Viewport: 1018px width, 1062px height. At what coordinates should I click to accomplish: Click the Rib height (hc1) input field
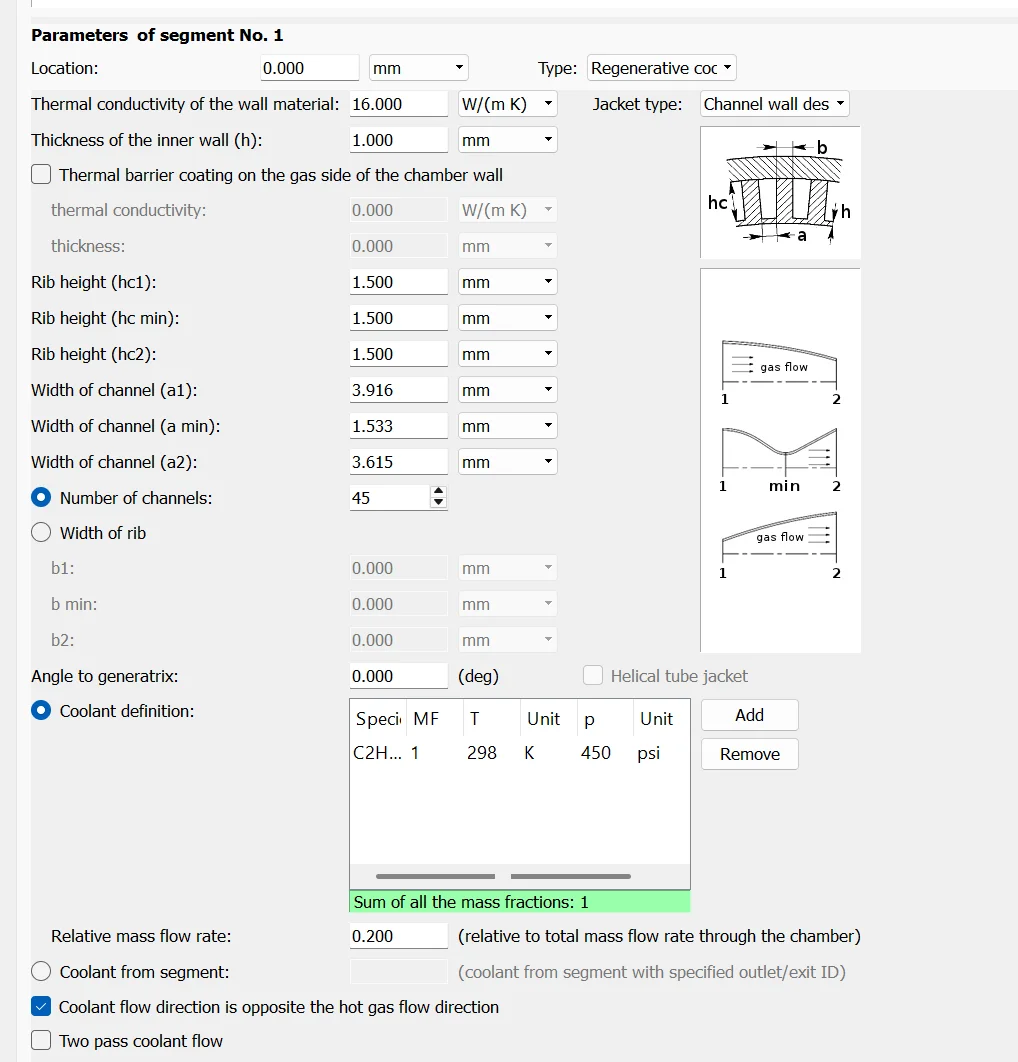[x=398, y=282]
